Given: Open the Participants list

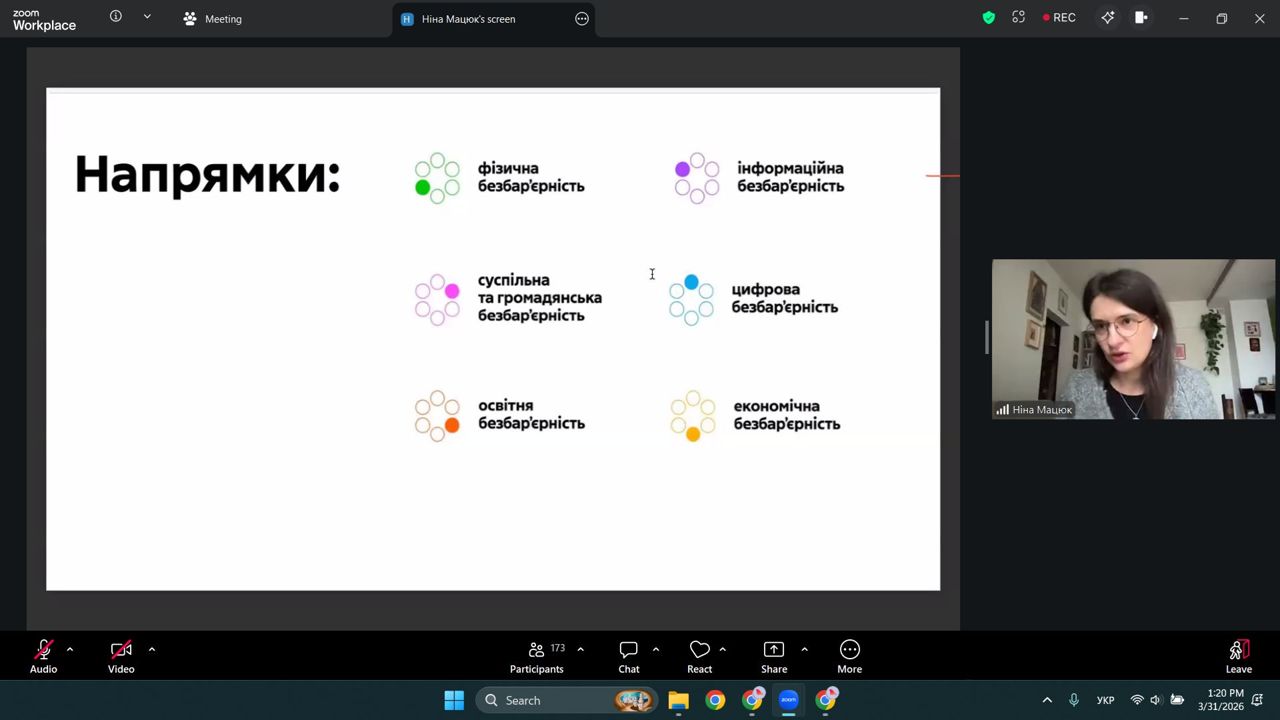Looking at the screenshot, I should pos(537,656).
